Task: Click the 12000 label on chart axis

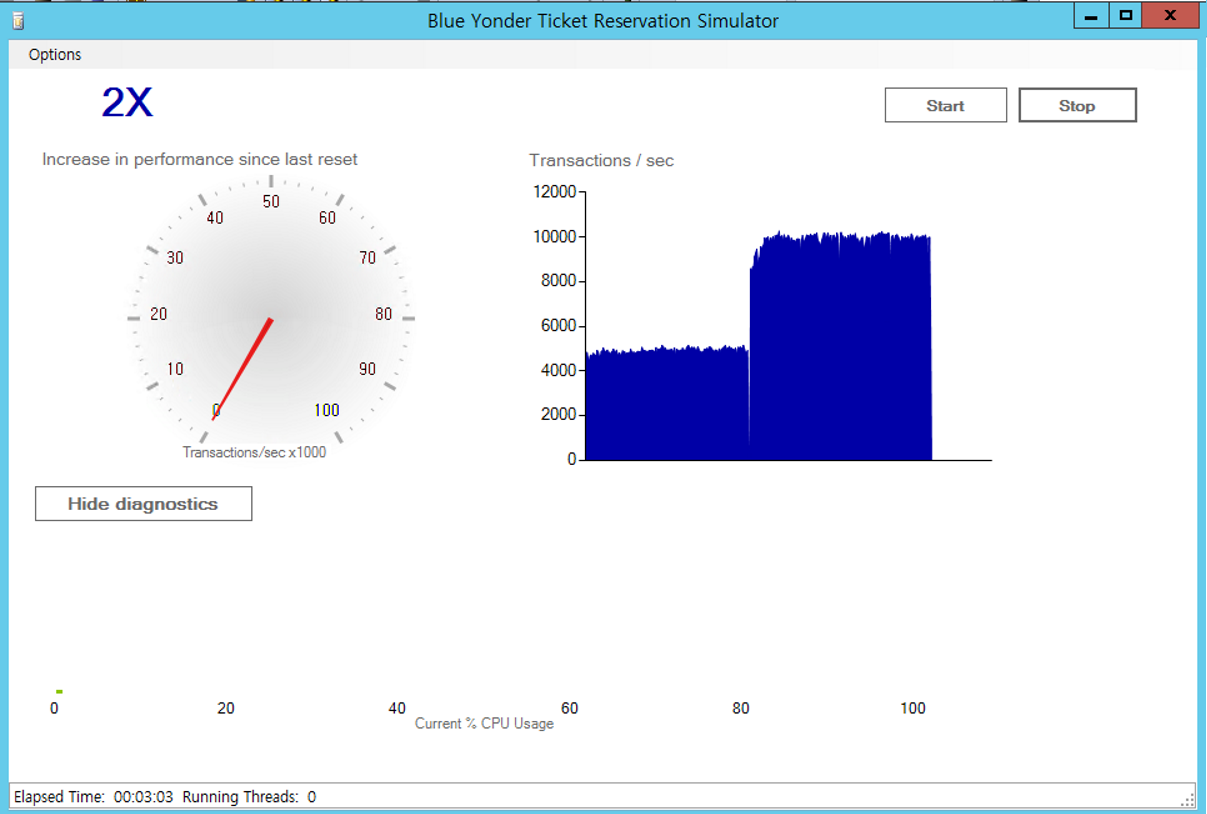Action: coord(552,192)
